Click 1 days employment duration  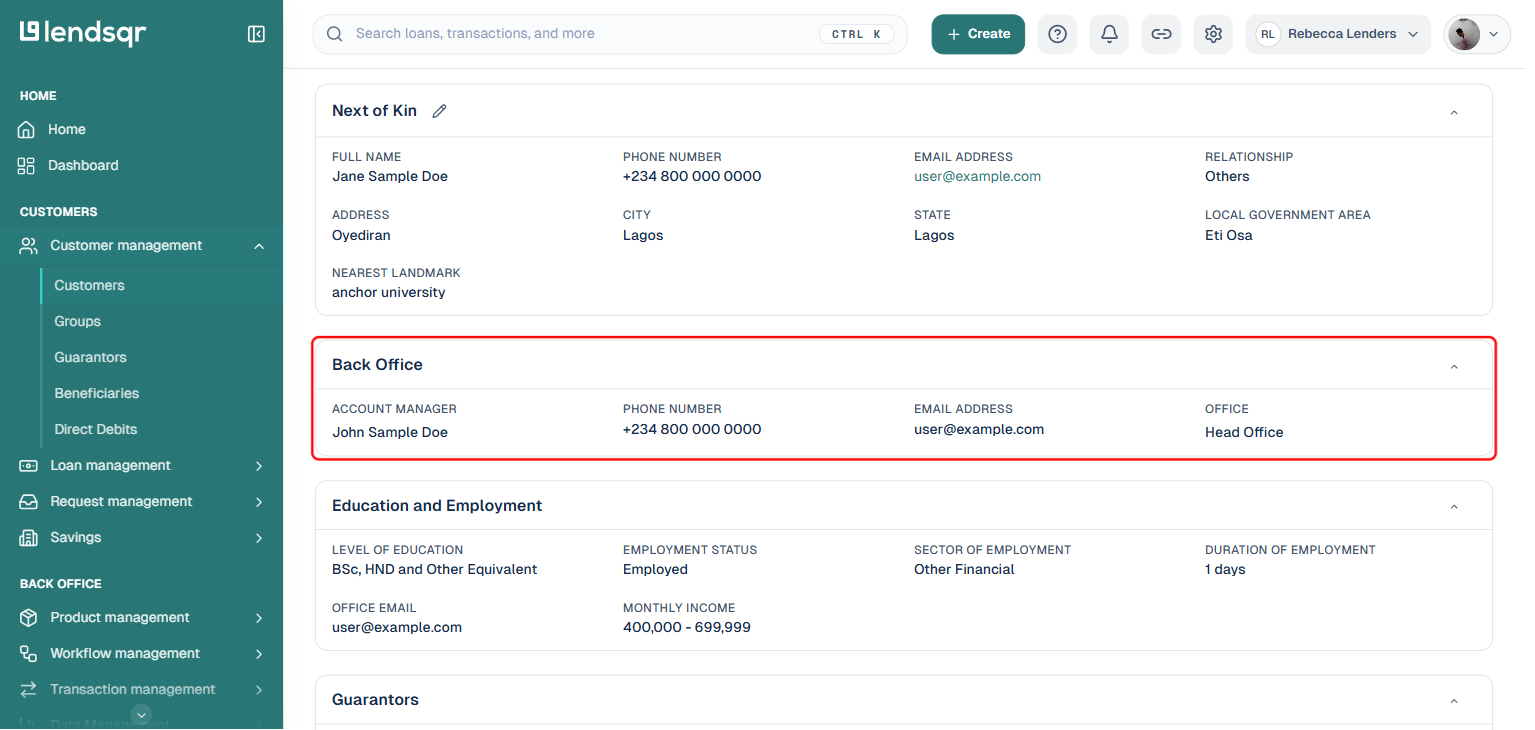point(1225,570)
